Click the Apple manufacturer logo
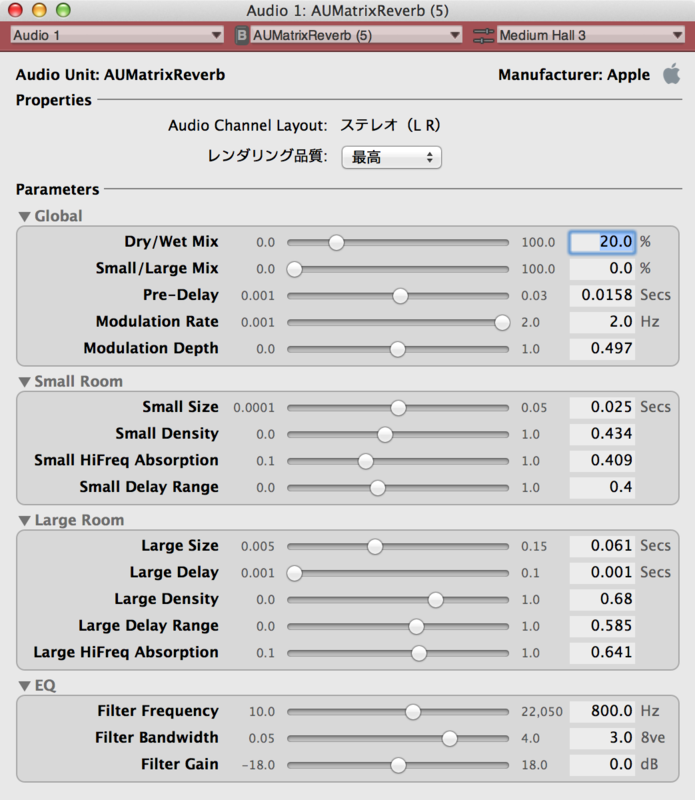The width and height of the screenshot is (695, 800). pyautogui.click(x=672, y=74)
